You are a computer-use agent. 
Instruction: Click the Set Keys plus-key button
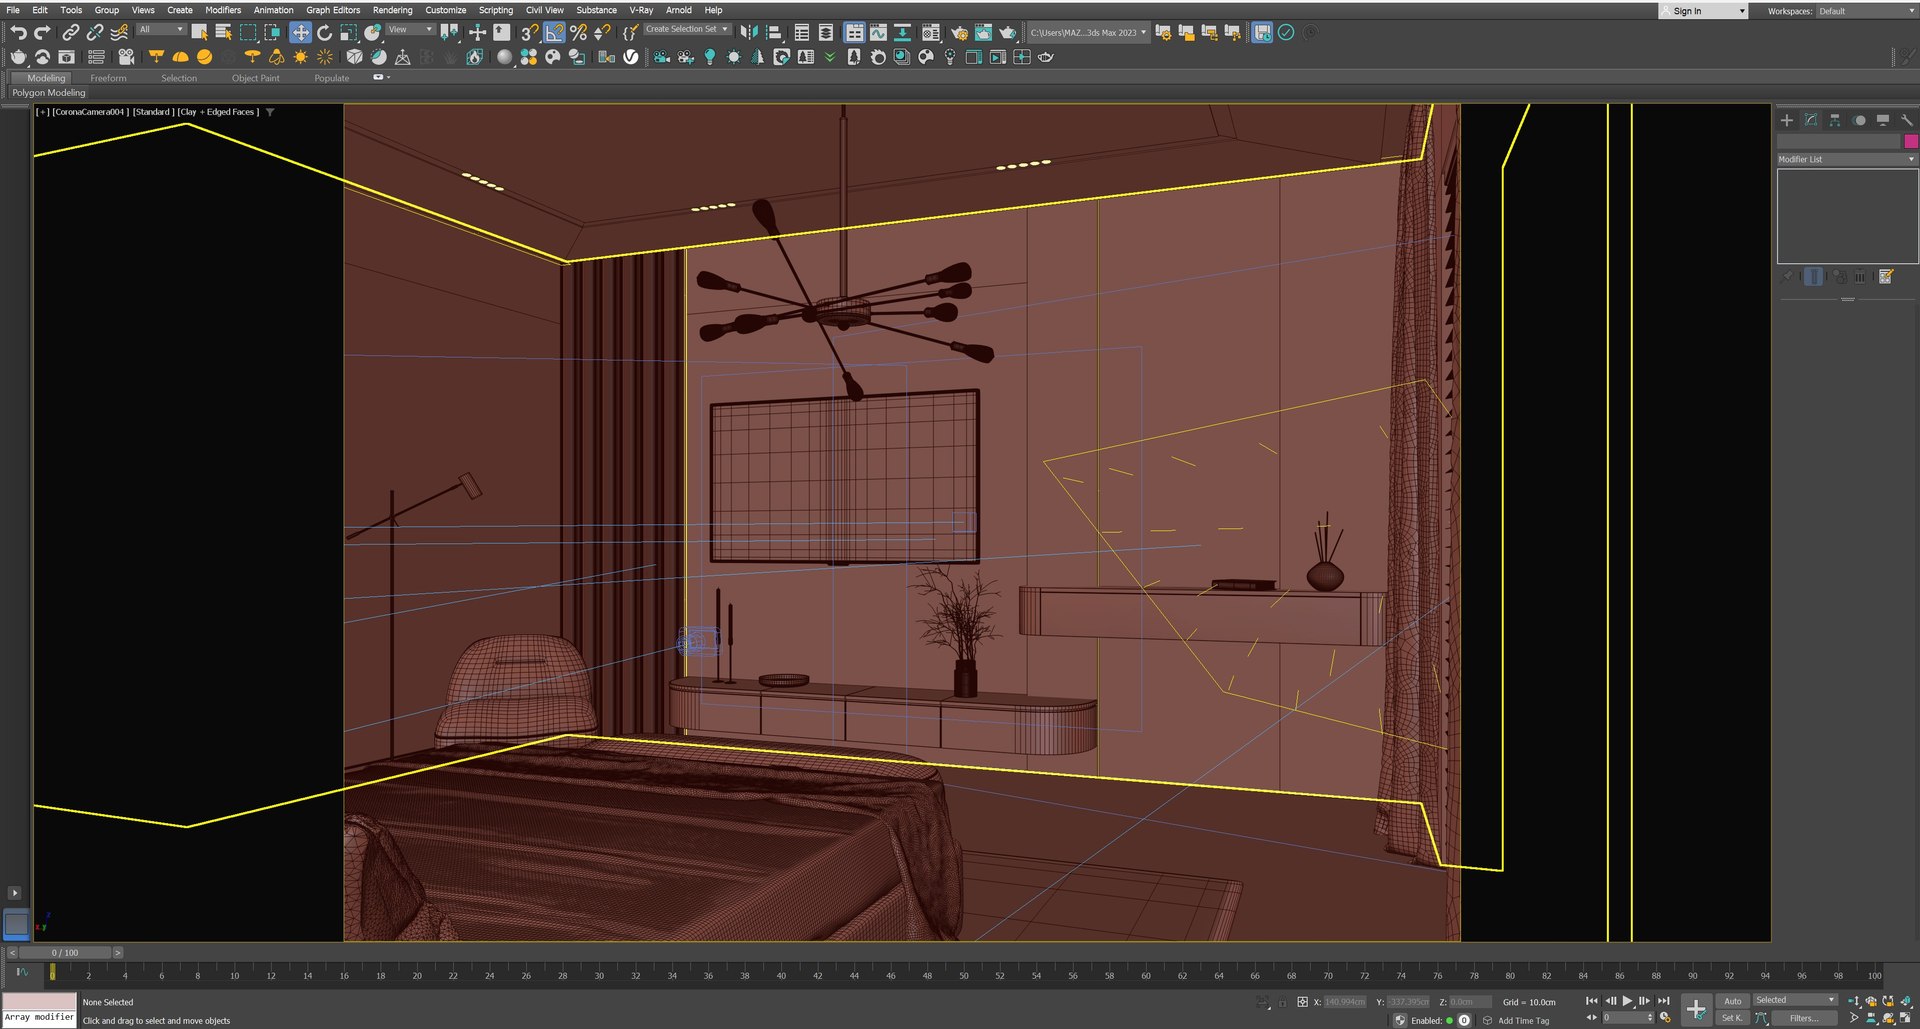tap(1696, 1009)
